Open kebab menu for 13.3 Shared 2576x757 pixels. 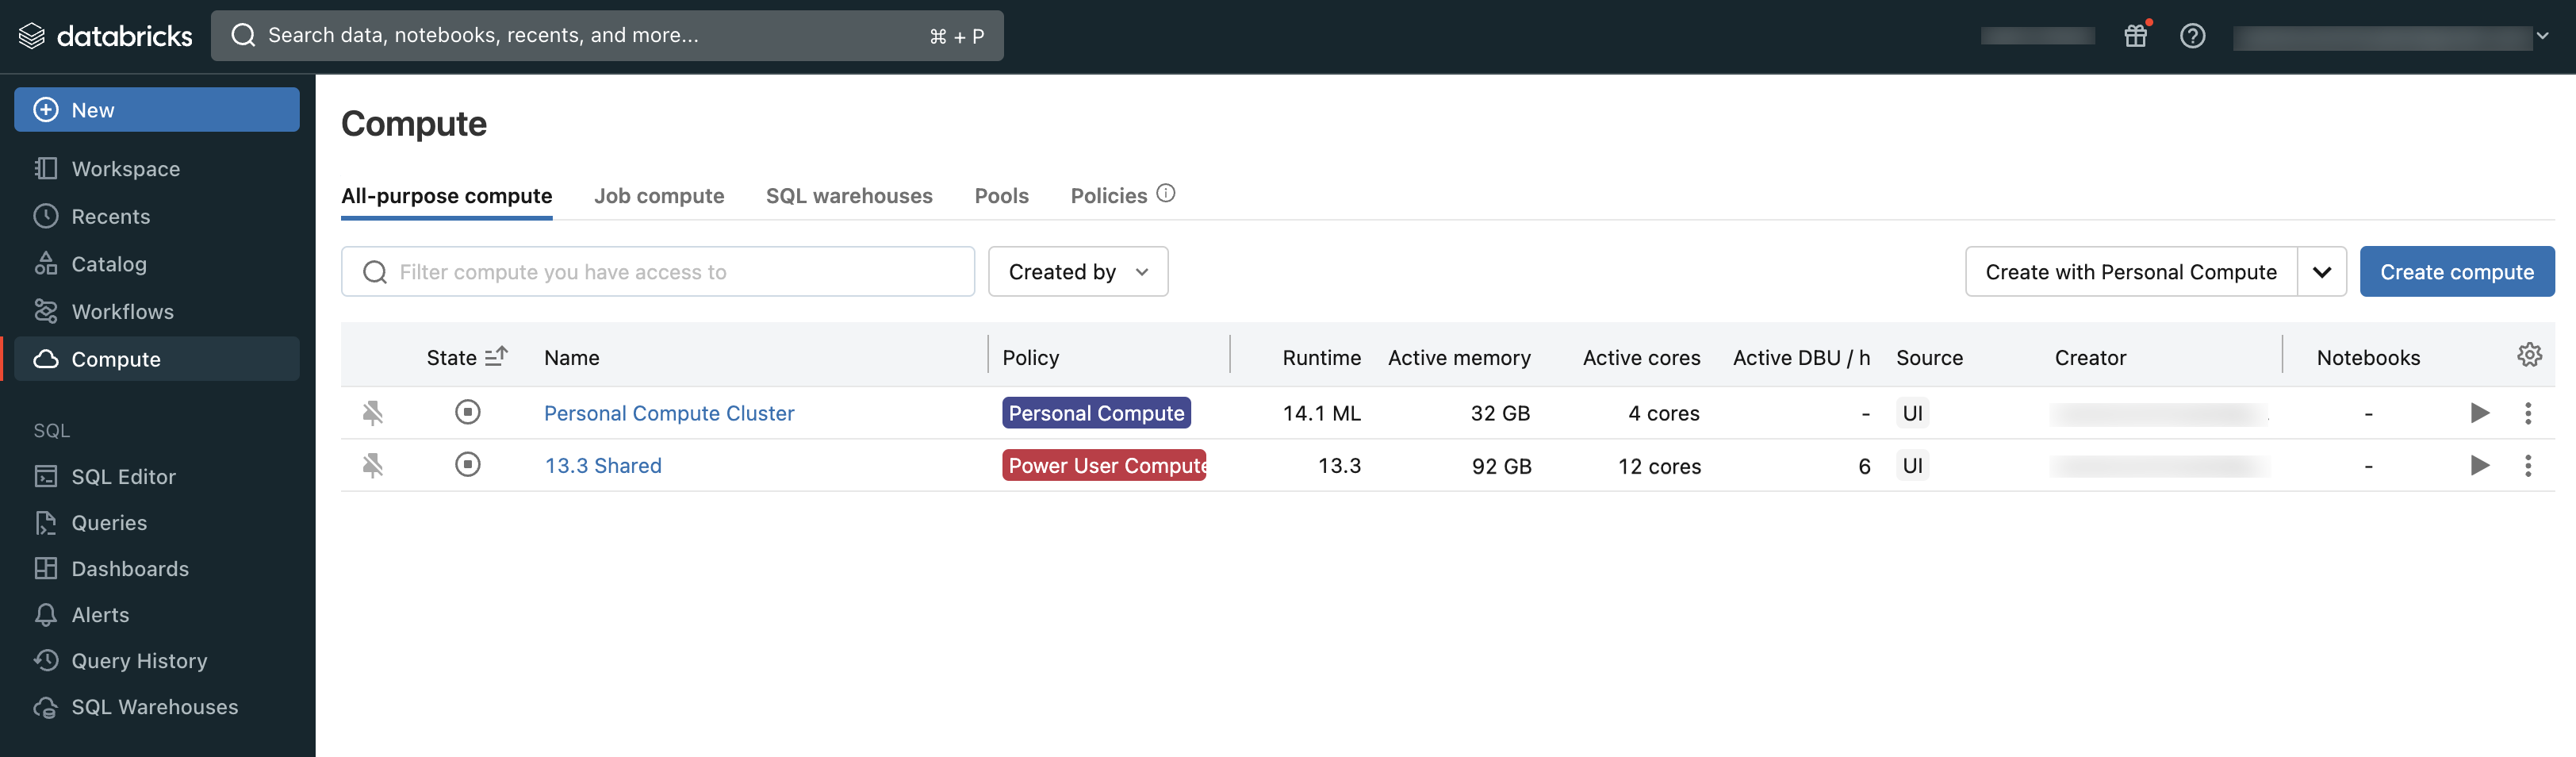tap(2527, 465)
